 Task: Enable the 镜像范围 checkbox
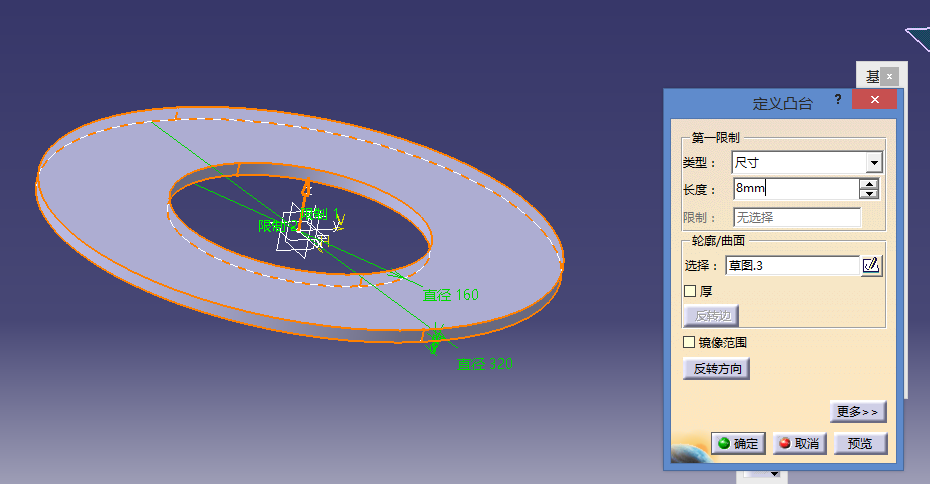coord(689,342)
